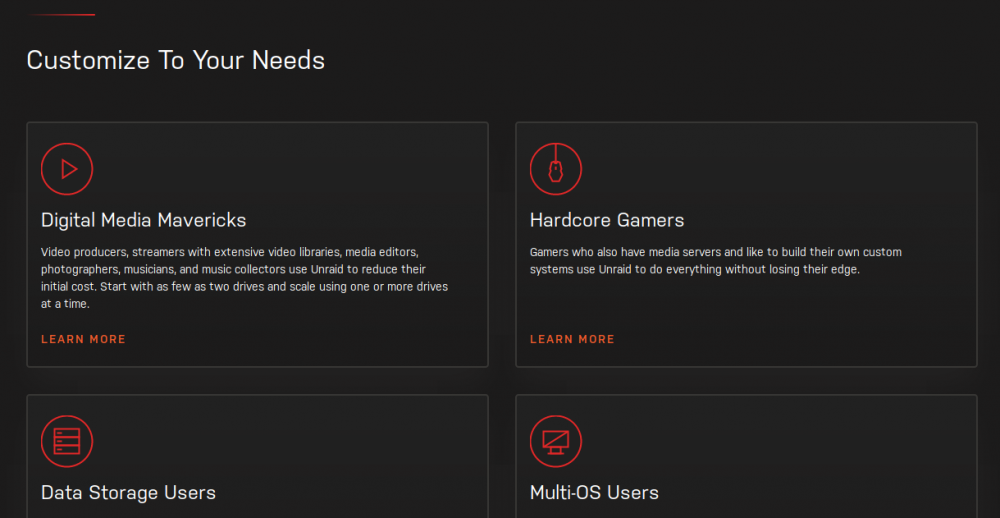Click the server rack icon above Data Storage Users

point(67,441)
